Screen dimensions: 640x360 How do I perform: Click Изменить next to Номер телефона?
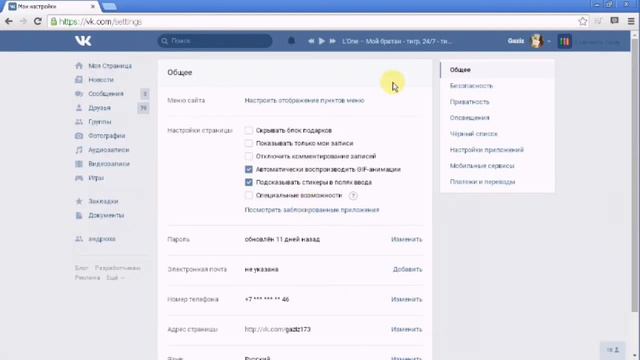[x=407, y=299]
